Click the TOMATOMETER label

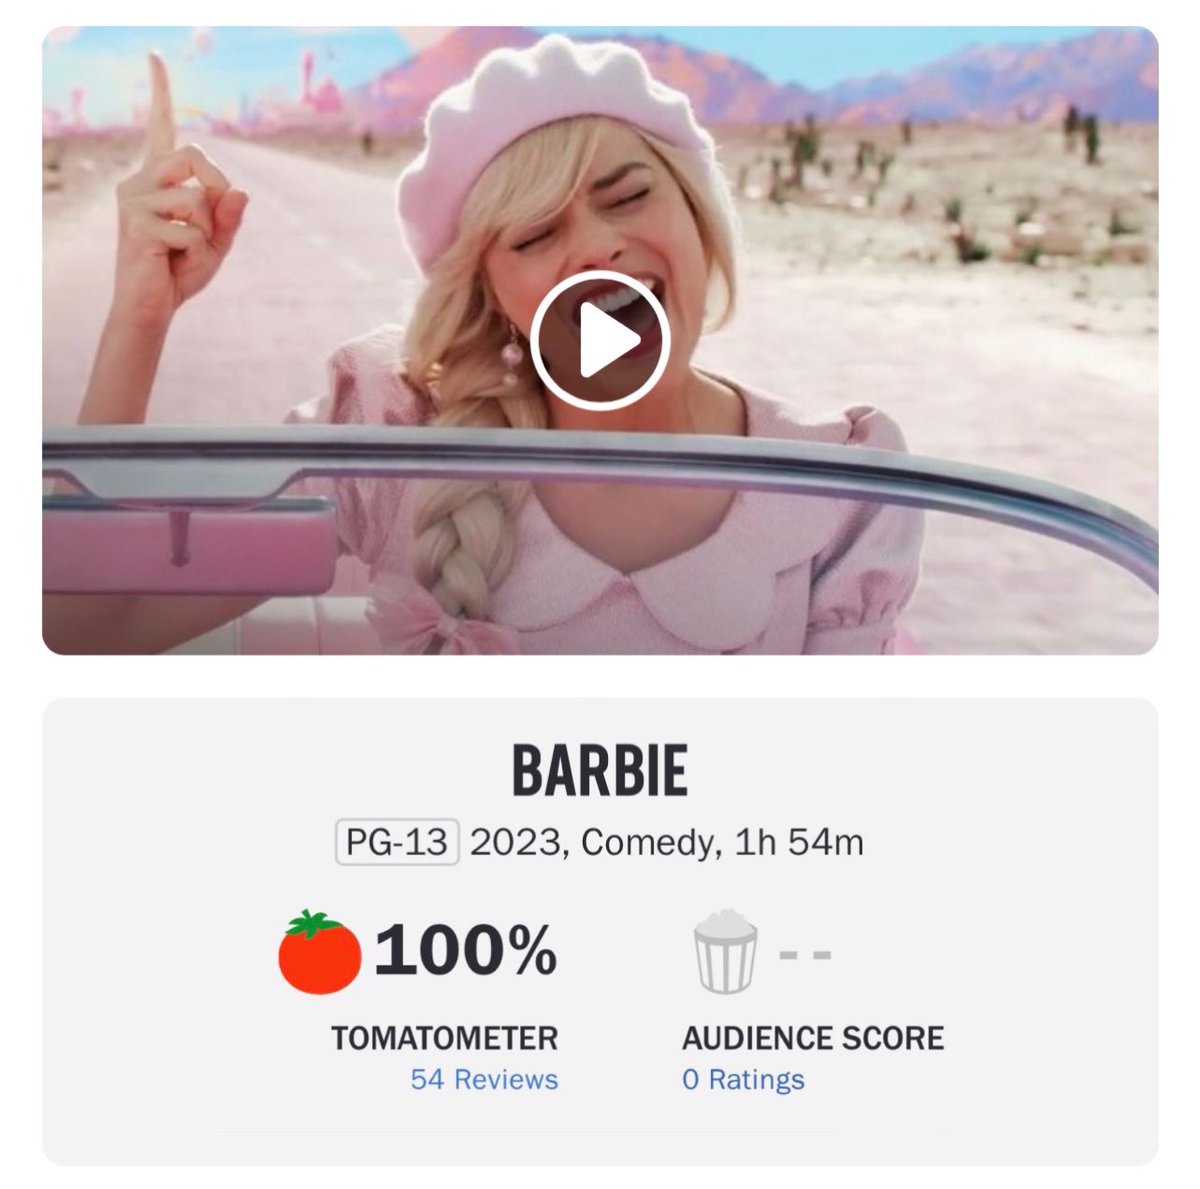444,1037
